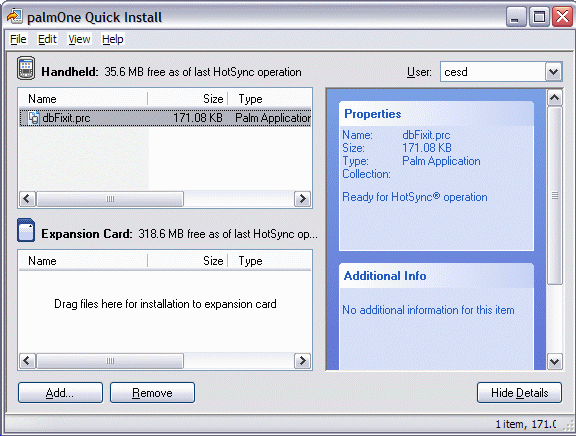
Task: Sort Handheld list by Size column
Action: pyautogui.click(x=188, y=99)
